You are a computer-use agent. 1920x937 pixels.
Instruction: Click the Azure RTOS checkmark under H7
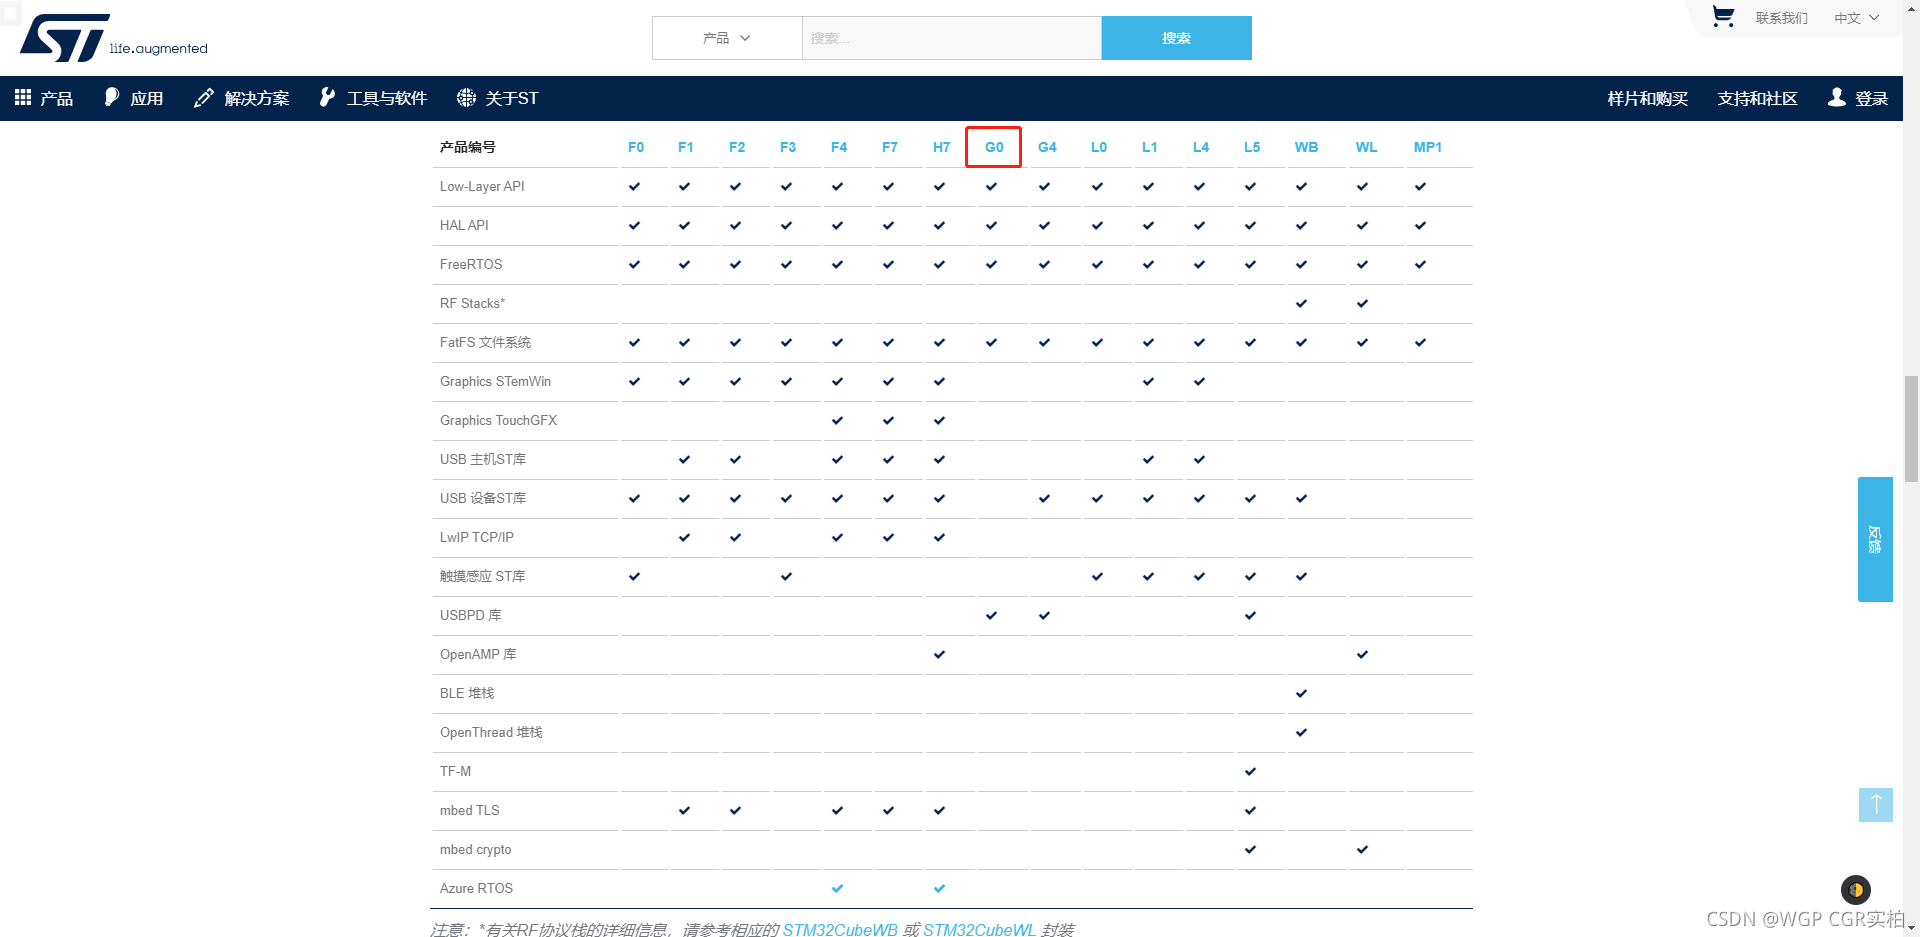(940, 888)
